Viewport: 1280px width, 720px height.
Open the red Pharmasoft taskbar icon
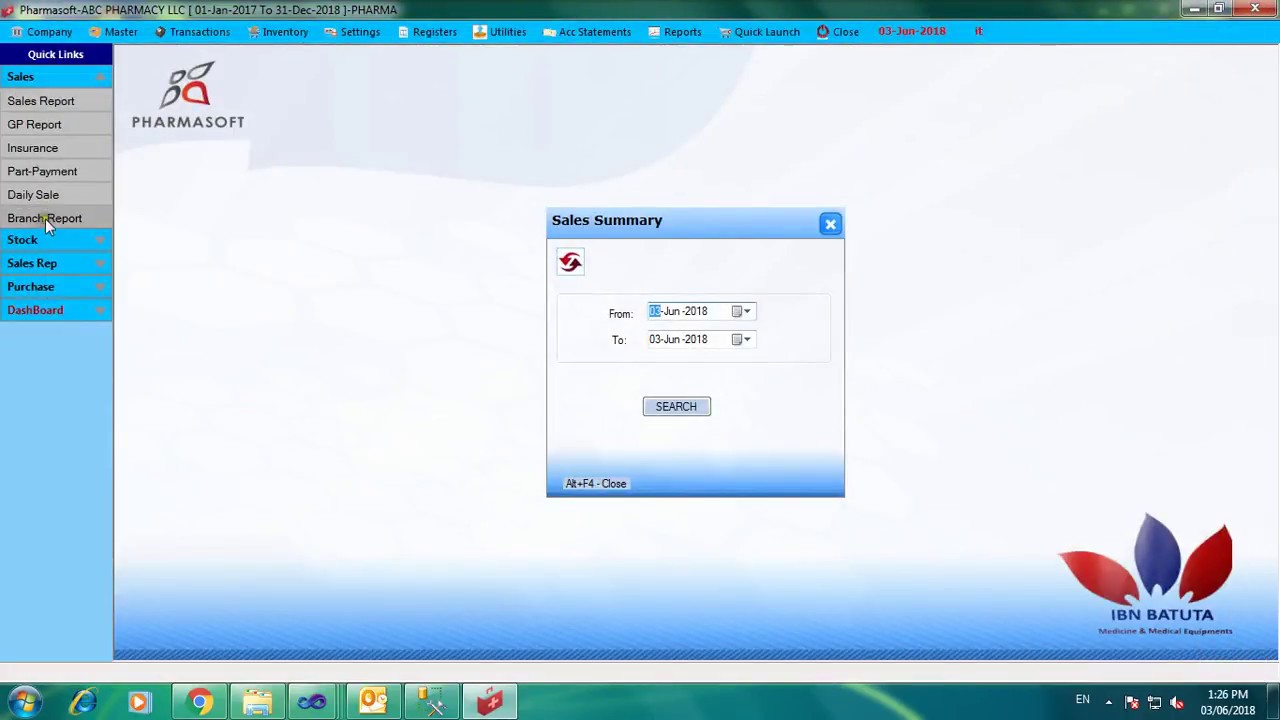point(489,702)
